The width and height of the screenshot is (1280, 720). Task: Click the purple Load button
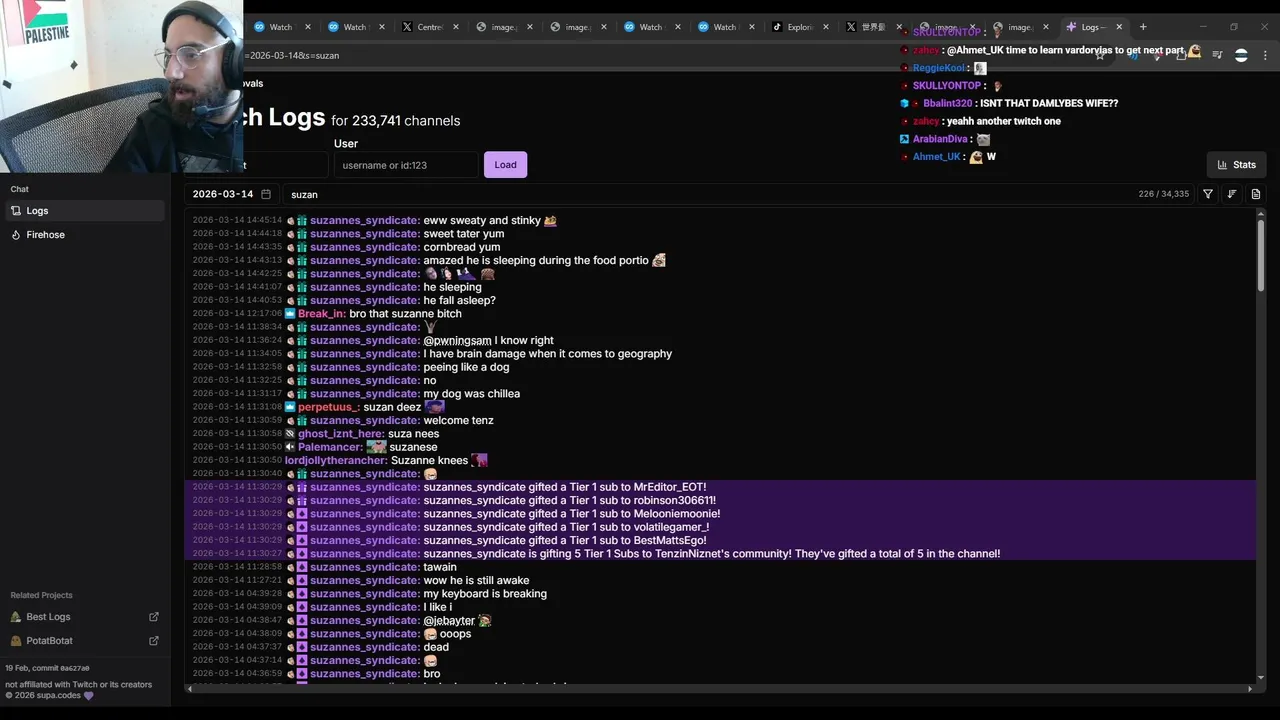[x=505, y=165]
